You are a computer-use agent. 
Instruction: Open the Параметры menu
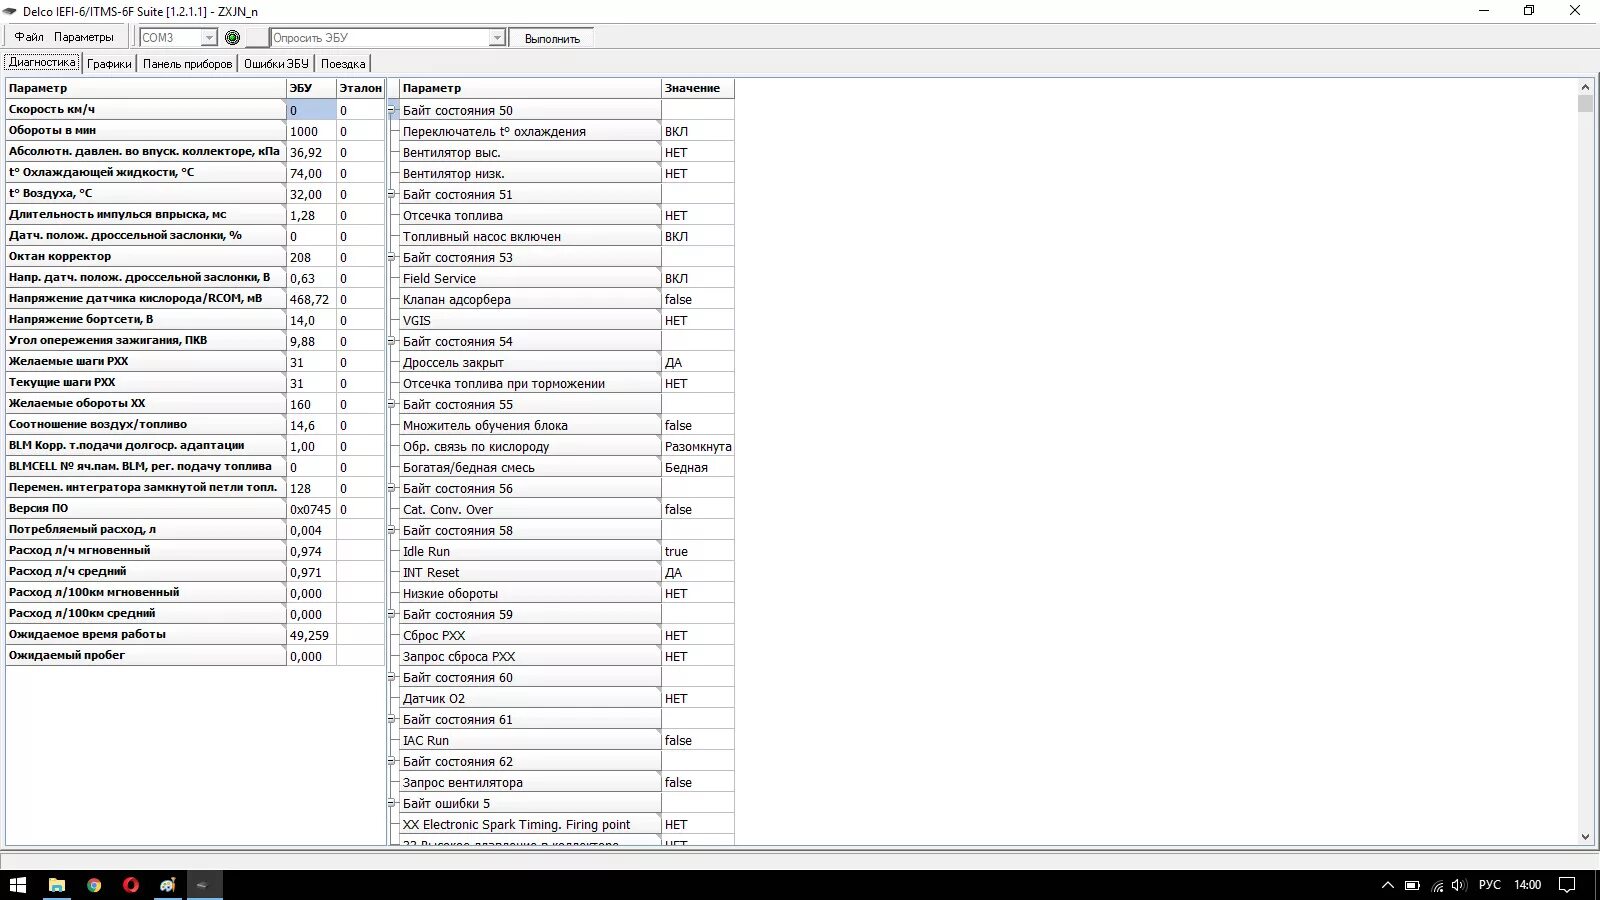click(x=84, y=37)
